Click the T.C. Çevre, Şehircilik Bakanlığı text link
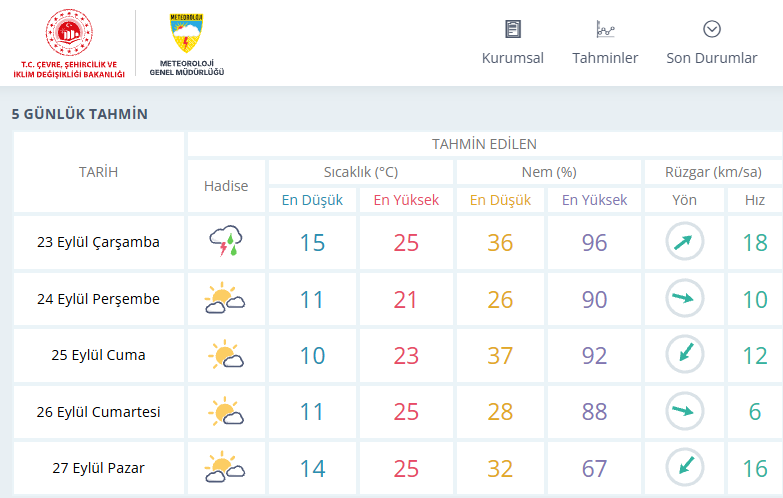This screenshot has width=783, height=498. pos(69,69)
